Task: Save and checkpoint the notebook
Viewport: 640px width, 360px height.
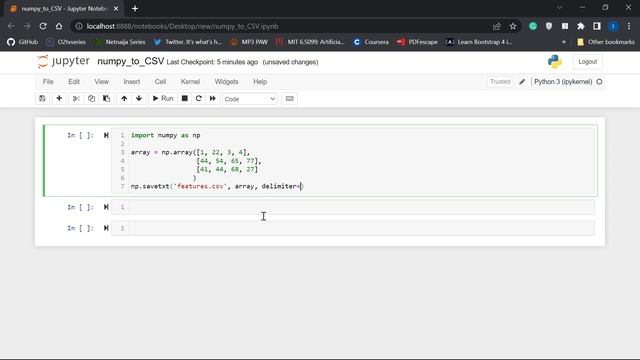Action: (42, 98)
